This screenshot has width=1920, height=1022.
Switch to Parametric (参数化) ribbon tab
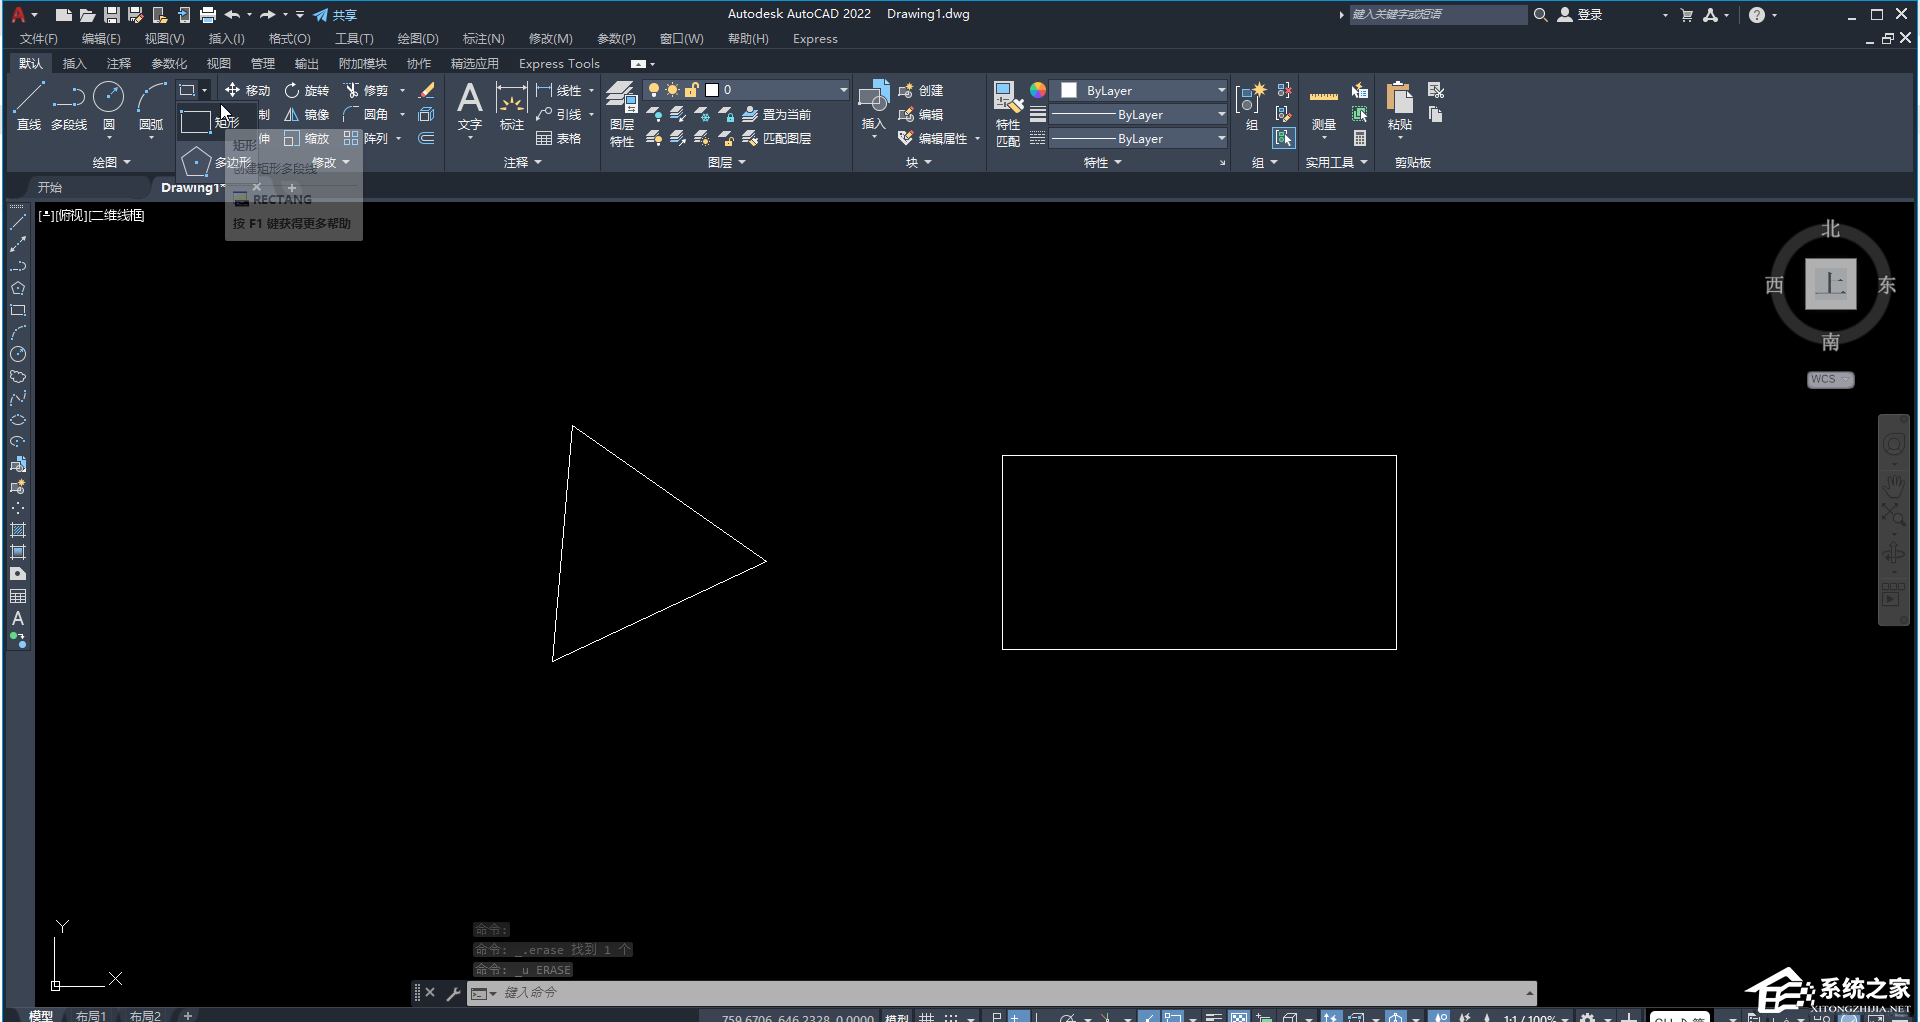pyautogui.click(x=169, y=63)
